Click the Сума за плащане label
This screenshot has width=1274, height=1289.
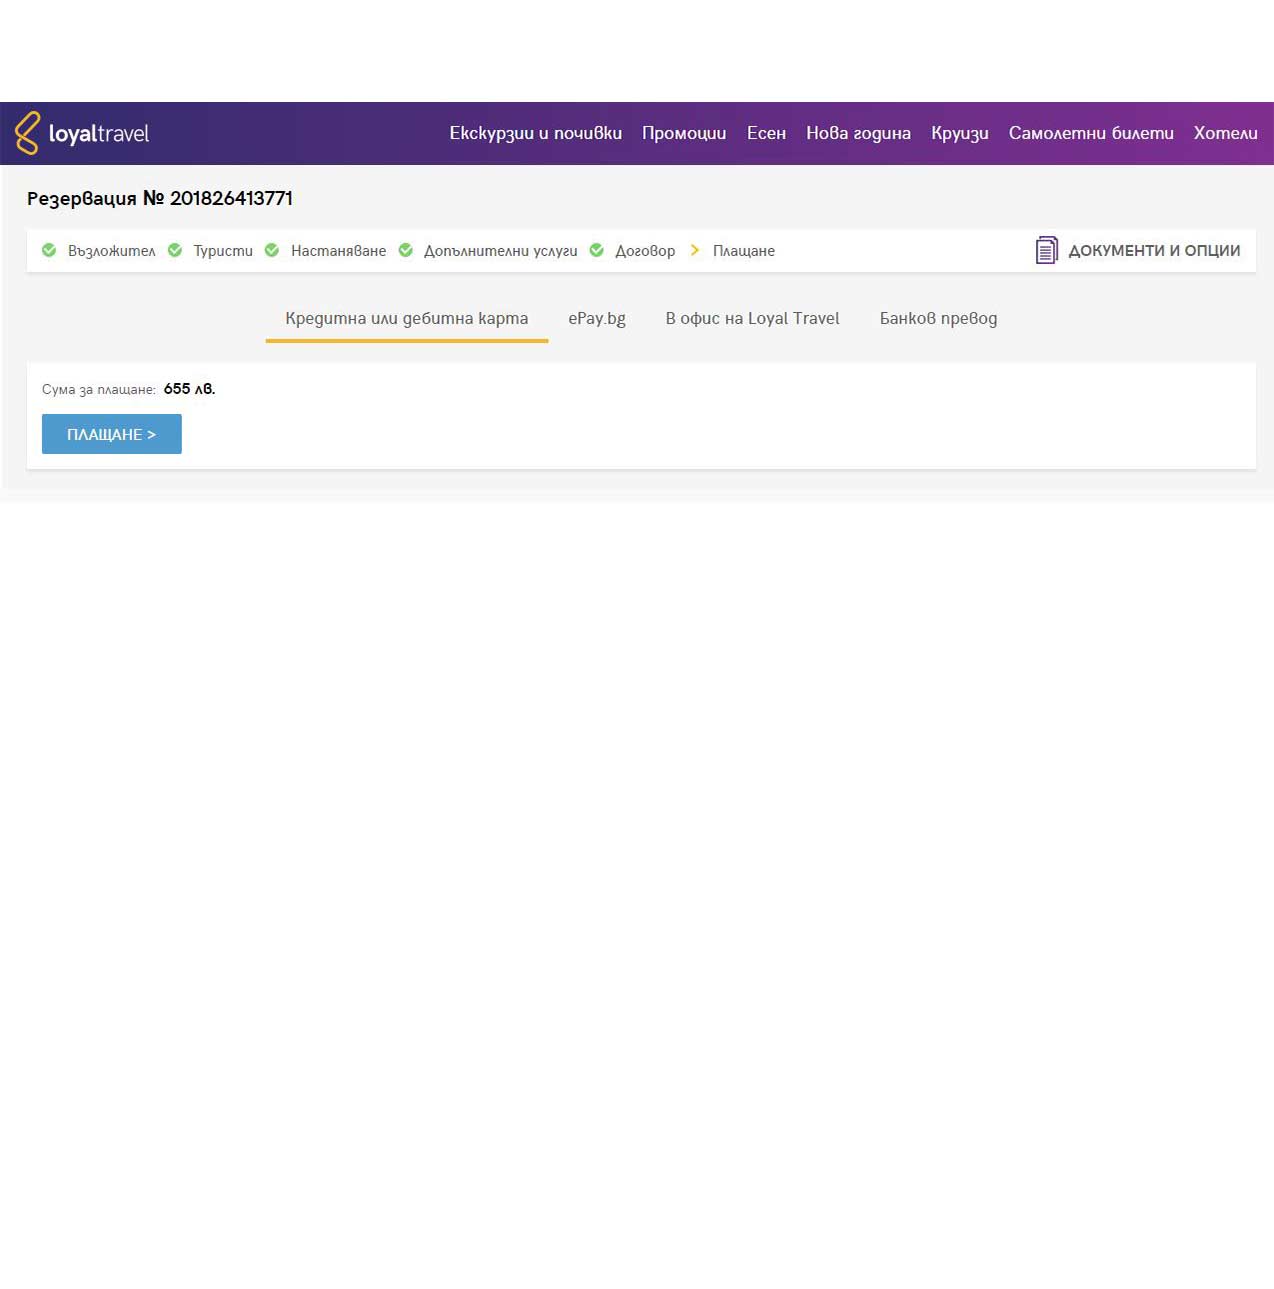coord(99,390)
